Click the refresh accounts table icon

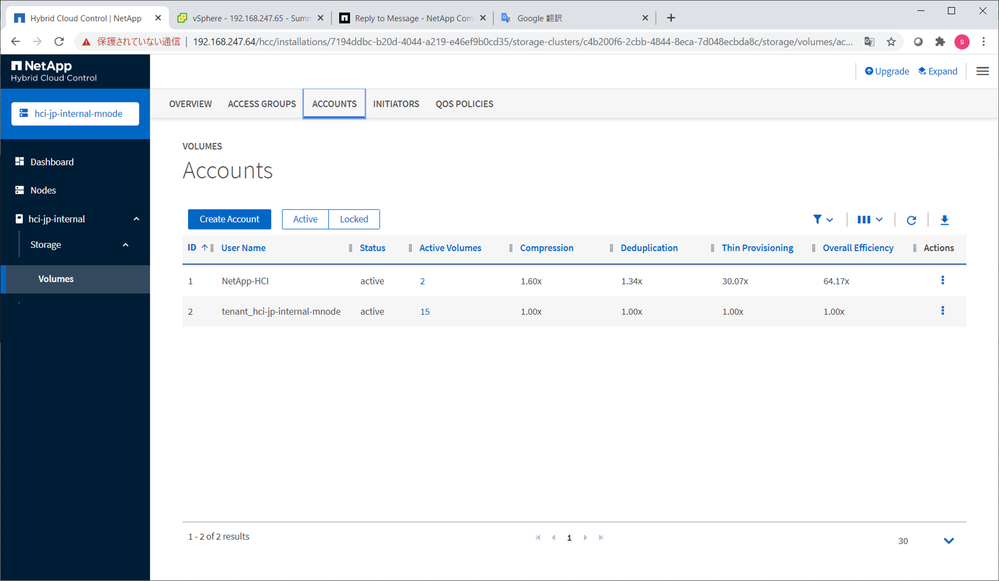911,220
